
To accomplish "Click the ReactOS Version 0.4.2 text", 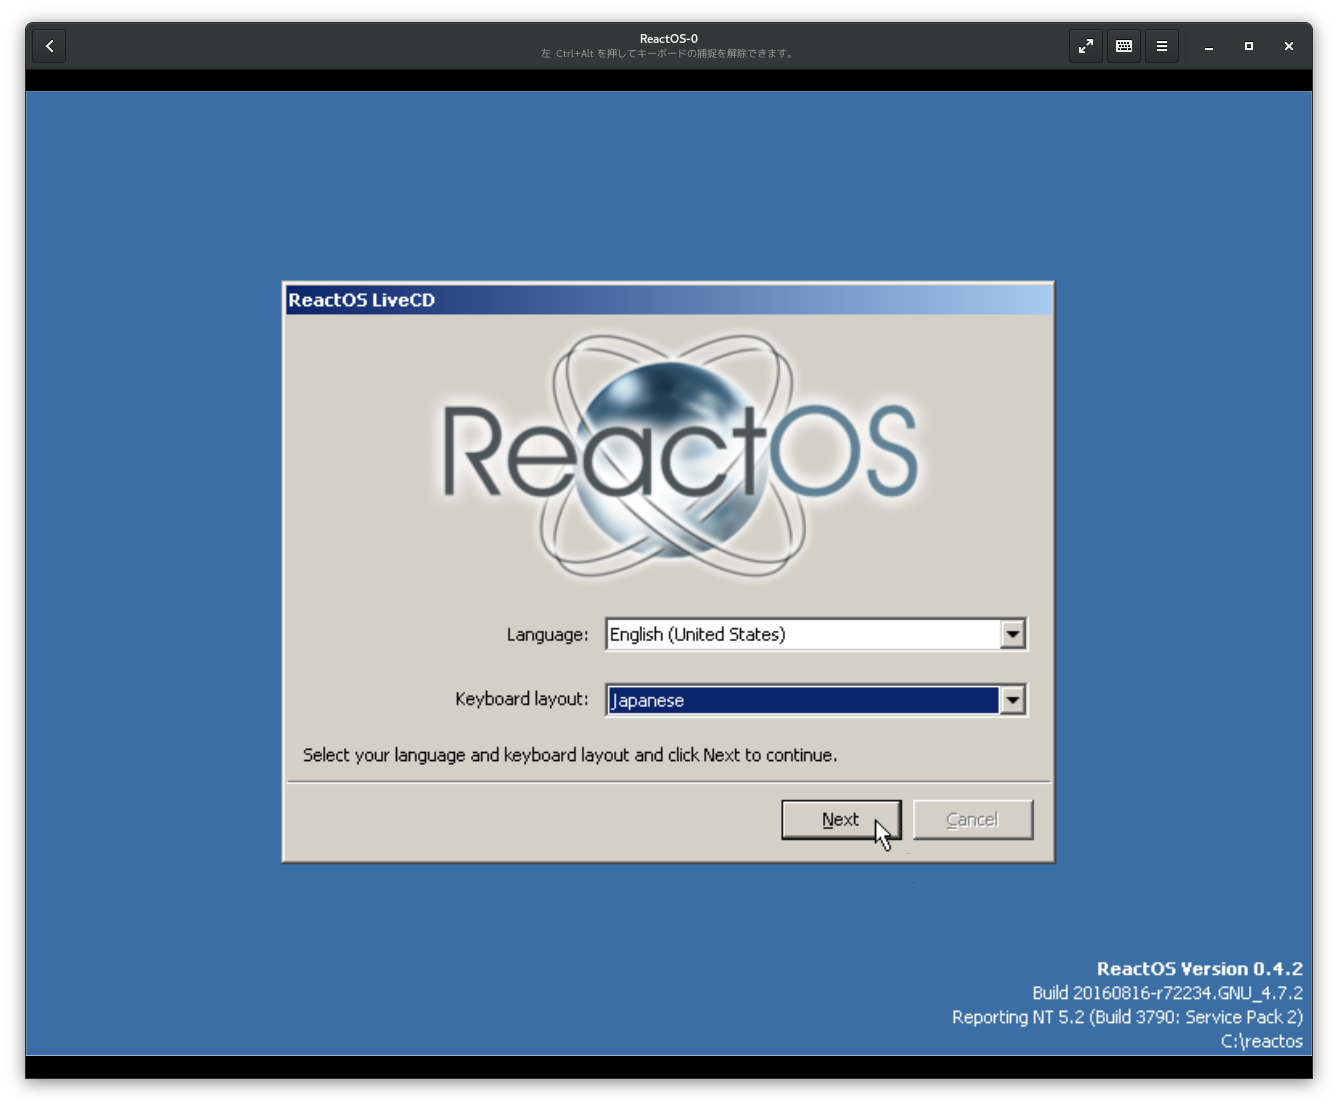I will pyautogui.click(x=1200, y=968).
